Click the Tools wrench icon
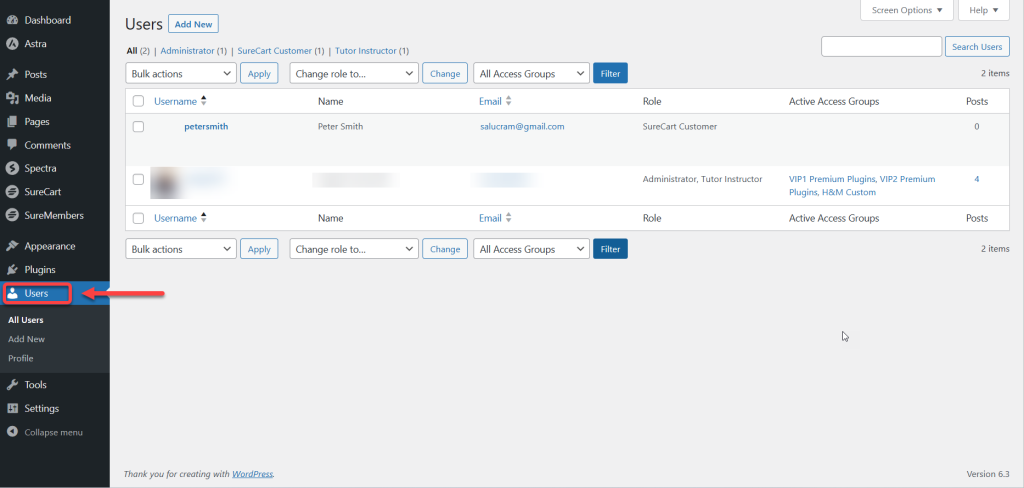 pyautogui.click(x=12, y=385)
